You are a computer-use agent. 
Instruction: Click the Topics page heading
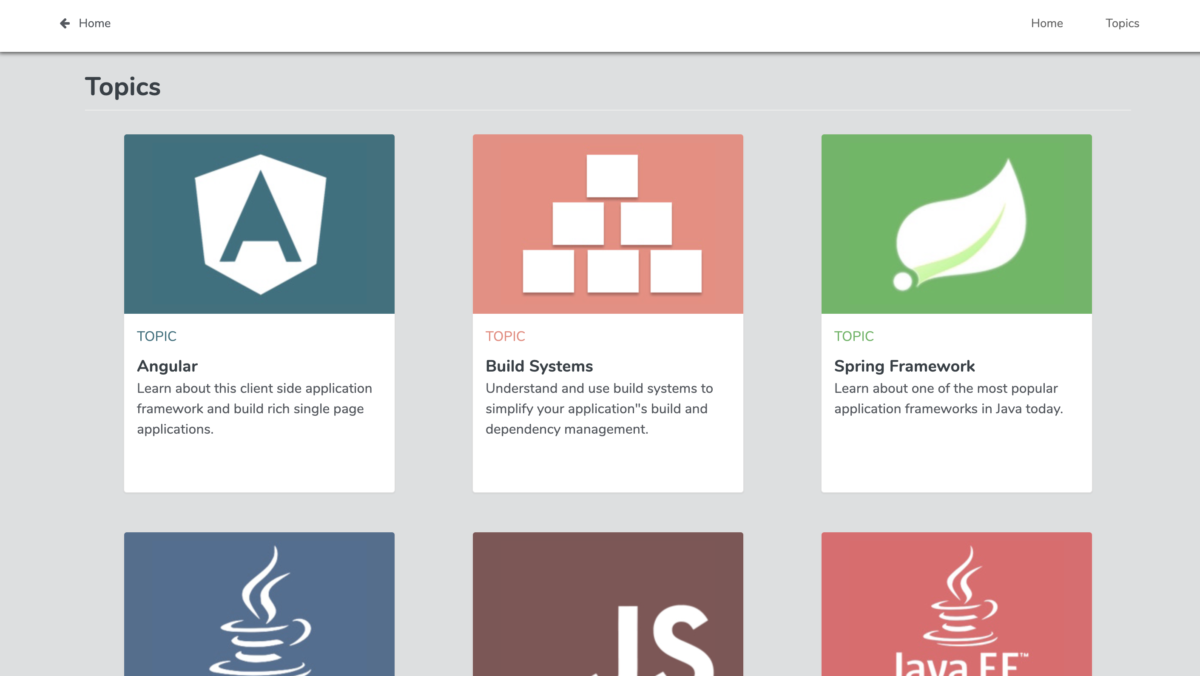point(122,87)
